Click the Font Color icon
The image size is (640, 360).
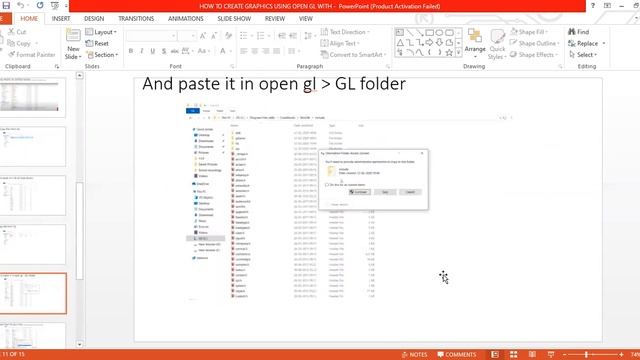click(223, 51)
